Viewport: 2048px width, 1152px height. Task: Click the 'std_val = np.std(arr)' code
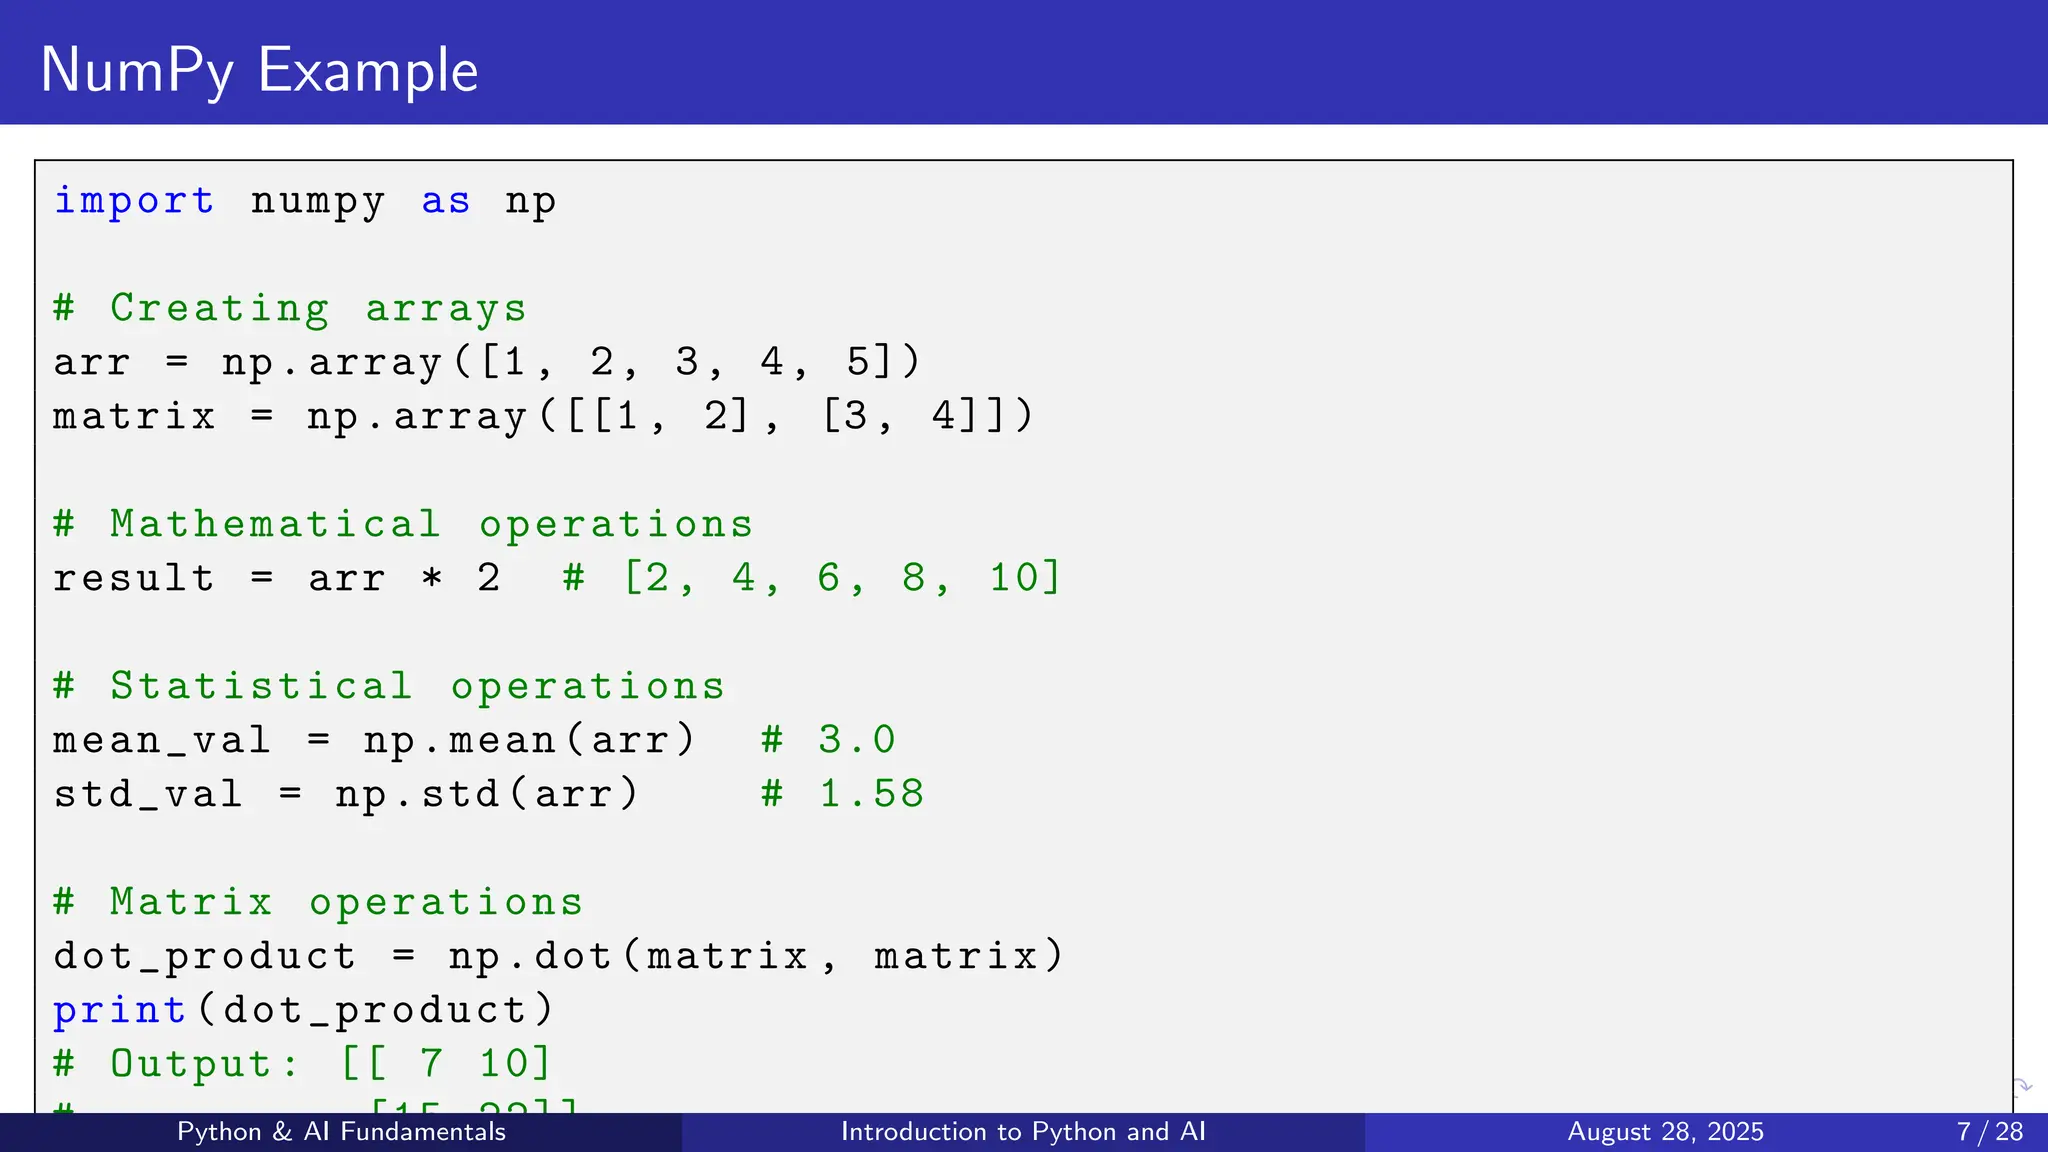click(346, 795)
